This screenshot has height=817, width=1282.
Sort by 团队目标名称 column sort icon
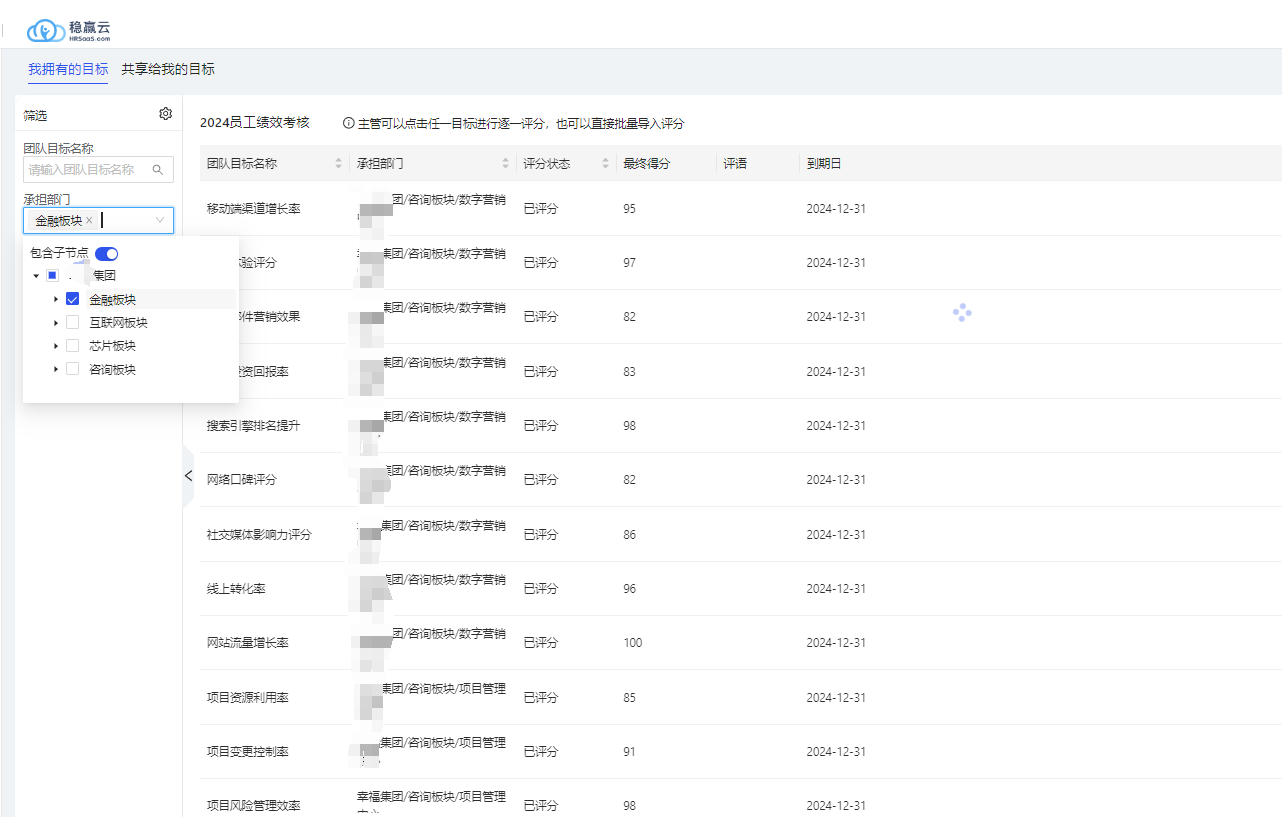(x=338, y=164)
